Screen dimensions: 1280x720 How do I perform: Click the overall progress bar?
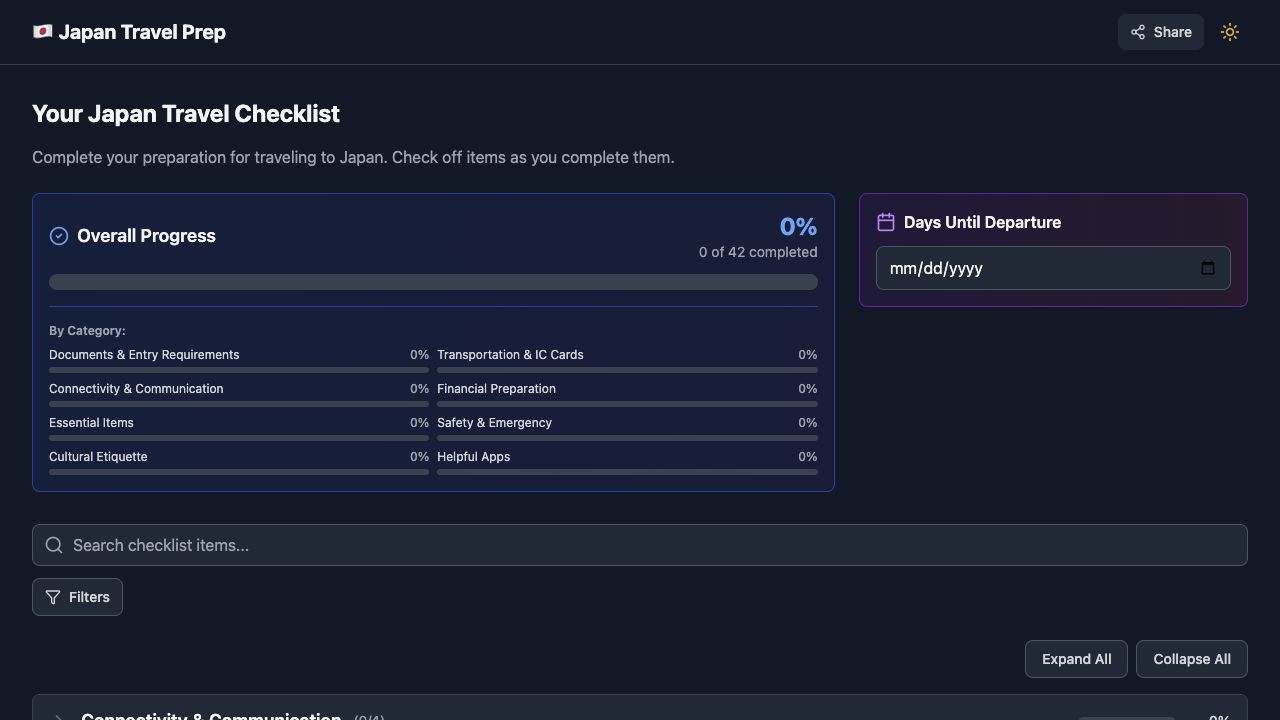tap(433, 282)
